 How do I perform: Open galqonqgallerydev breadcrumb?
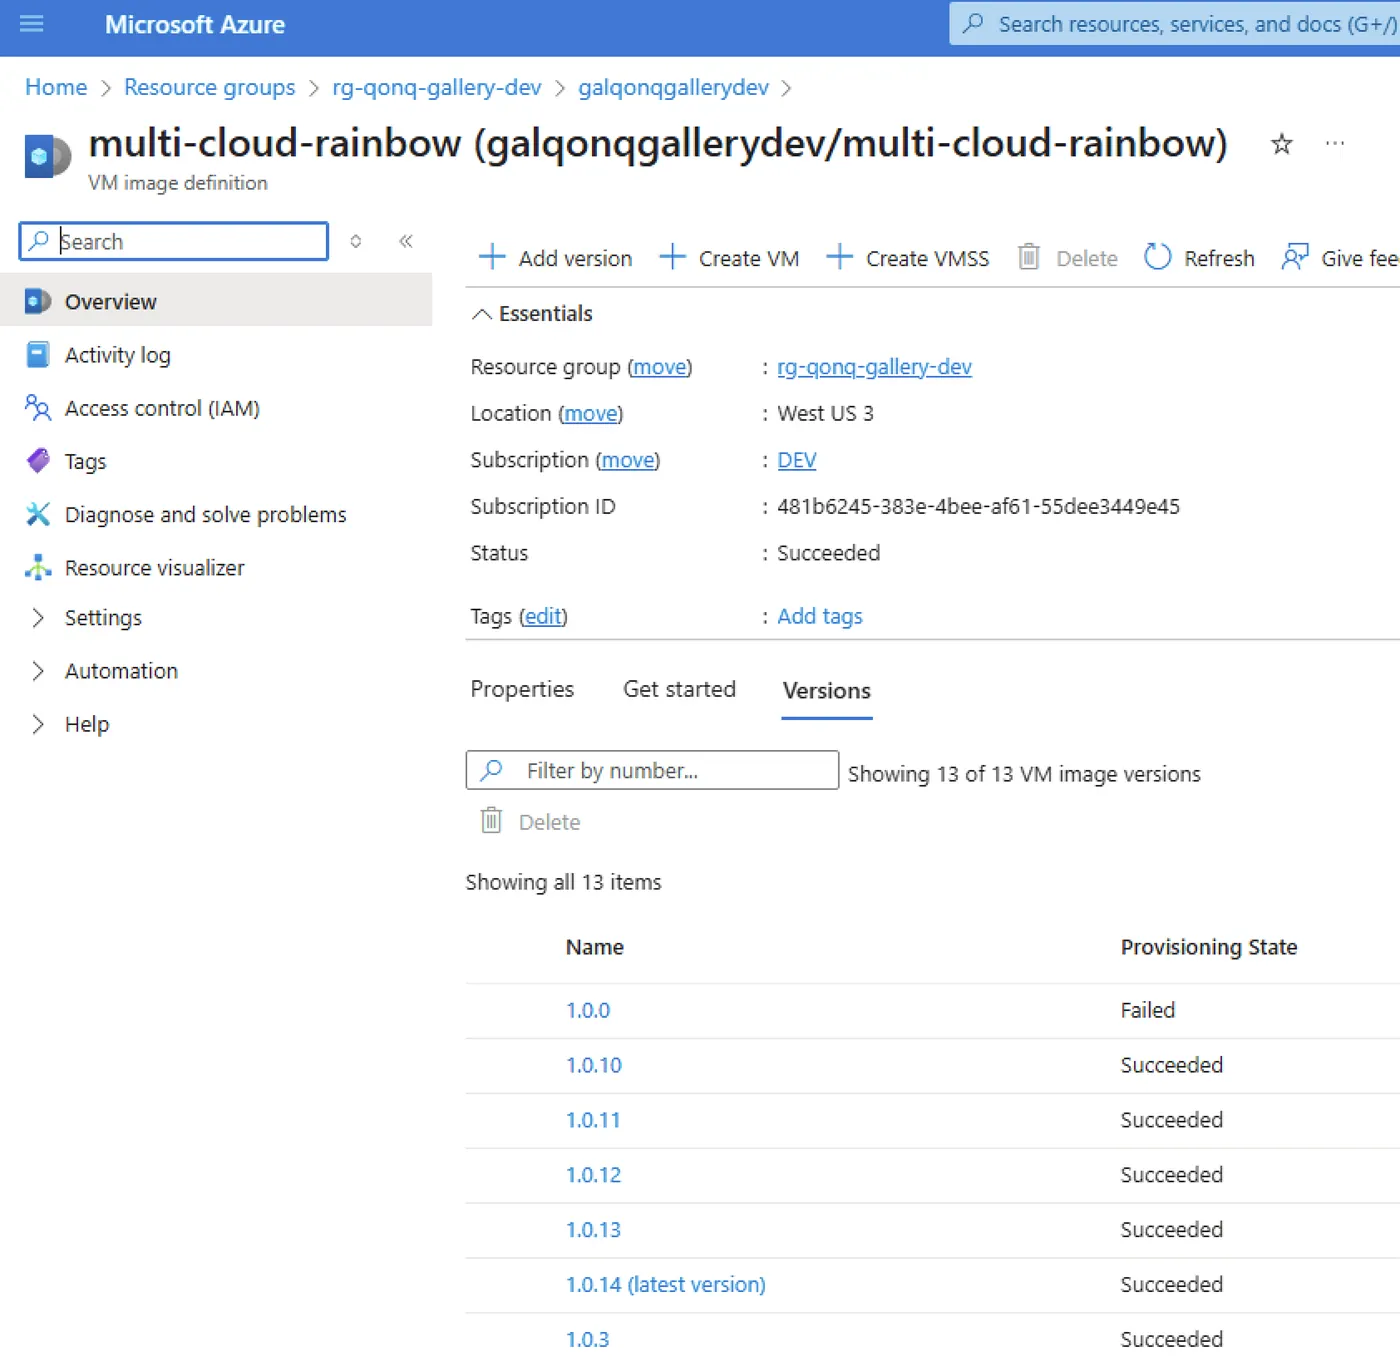pos(673,87)
